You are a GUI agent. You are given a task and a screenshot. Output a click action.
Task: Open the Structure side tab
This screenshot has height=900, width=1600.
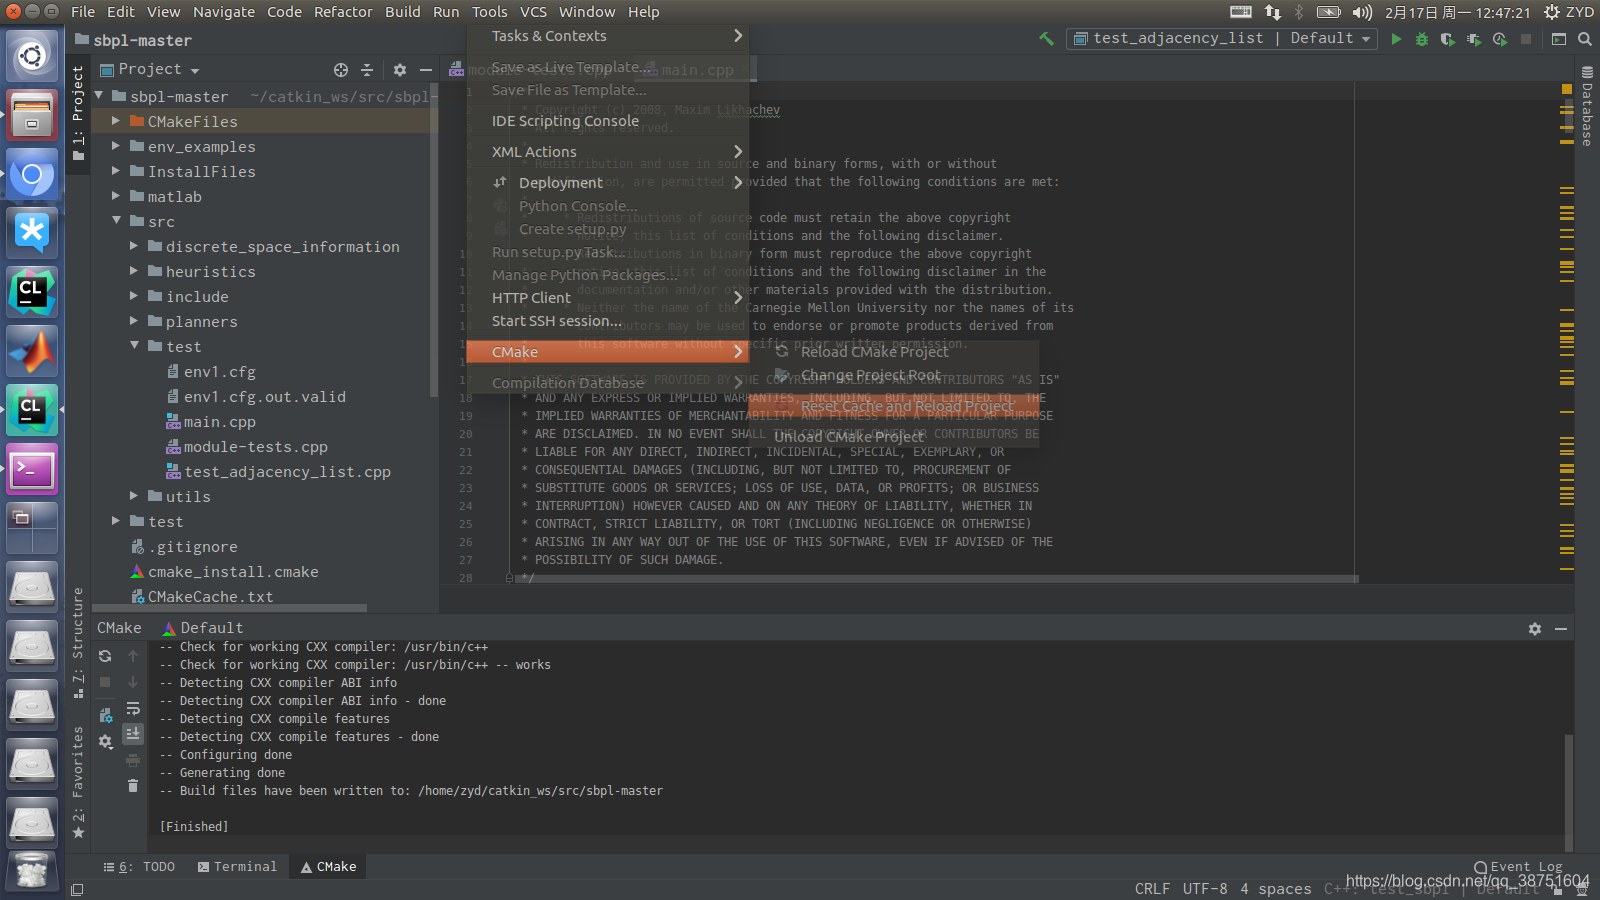78,642
